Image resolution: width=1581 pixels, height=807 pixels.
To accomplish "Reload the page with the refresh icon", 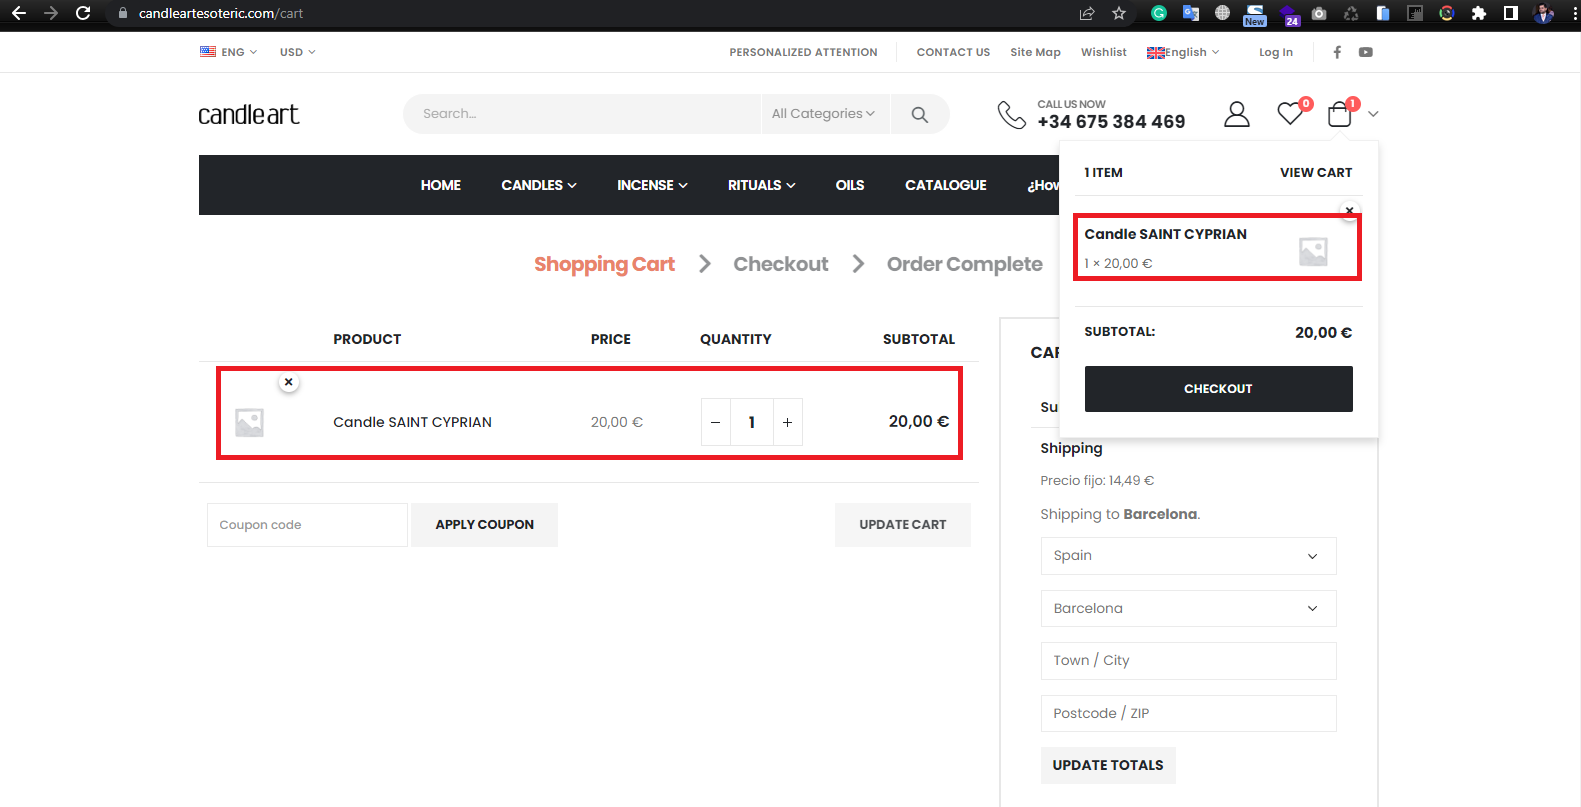I will coord(83,13).
